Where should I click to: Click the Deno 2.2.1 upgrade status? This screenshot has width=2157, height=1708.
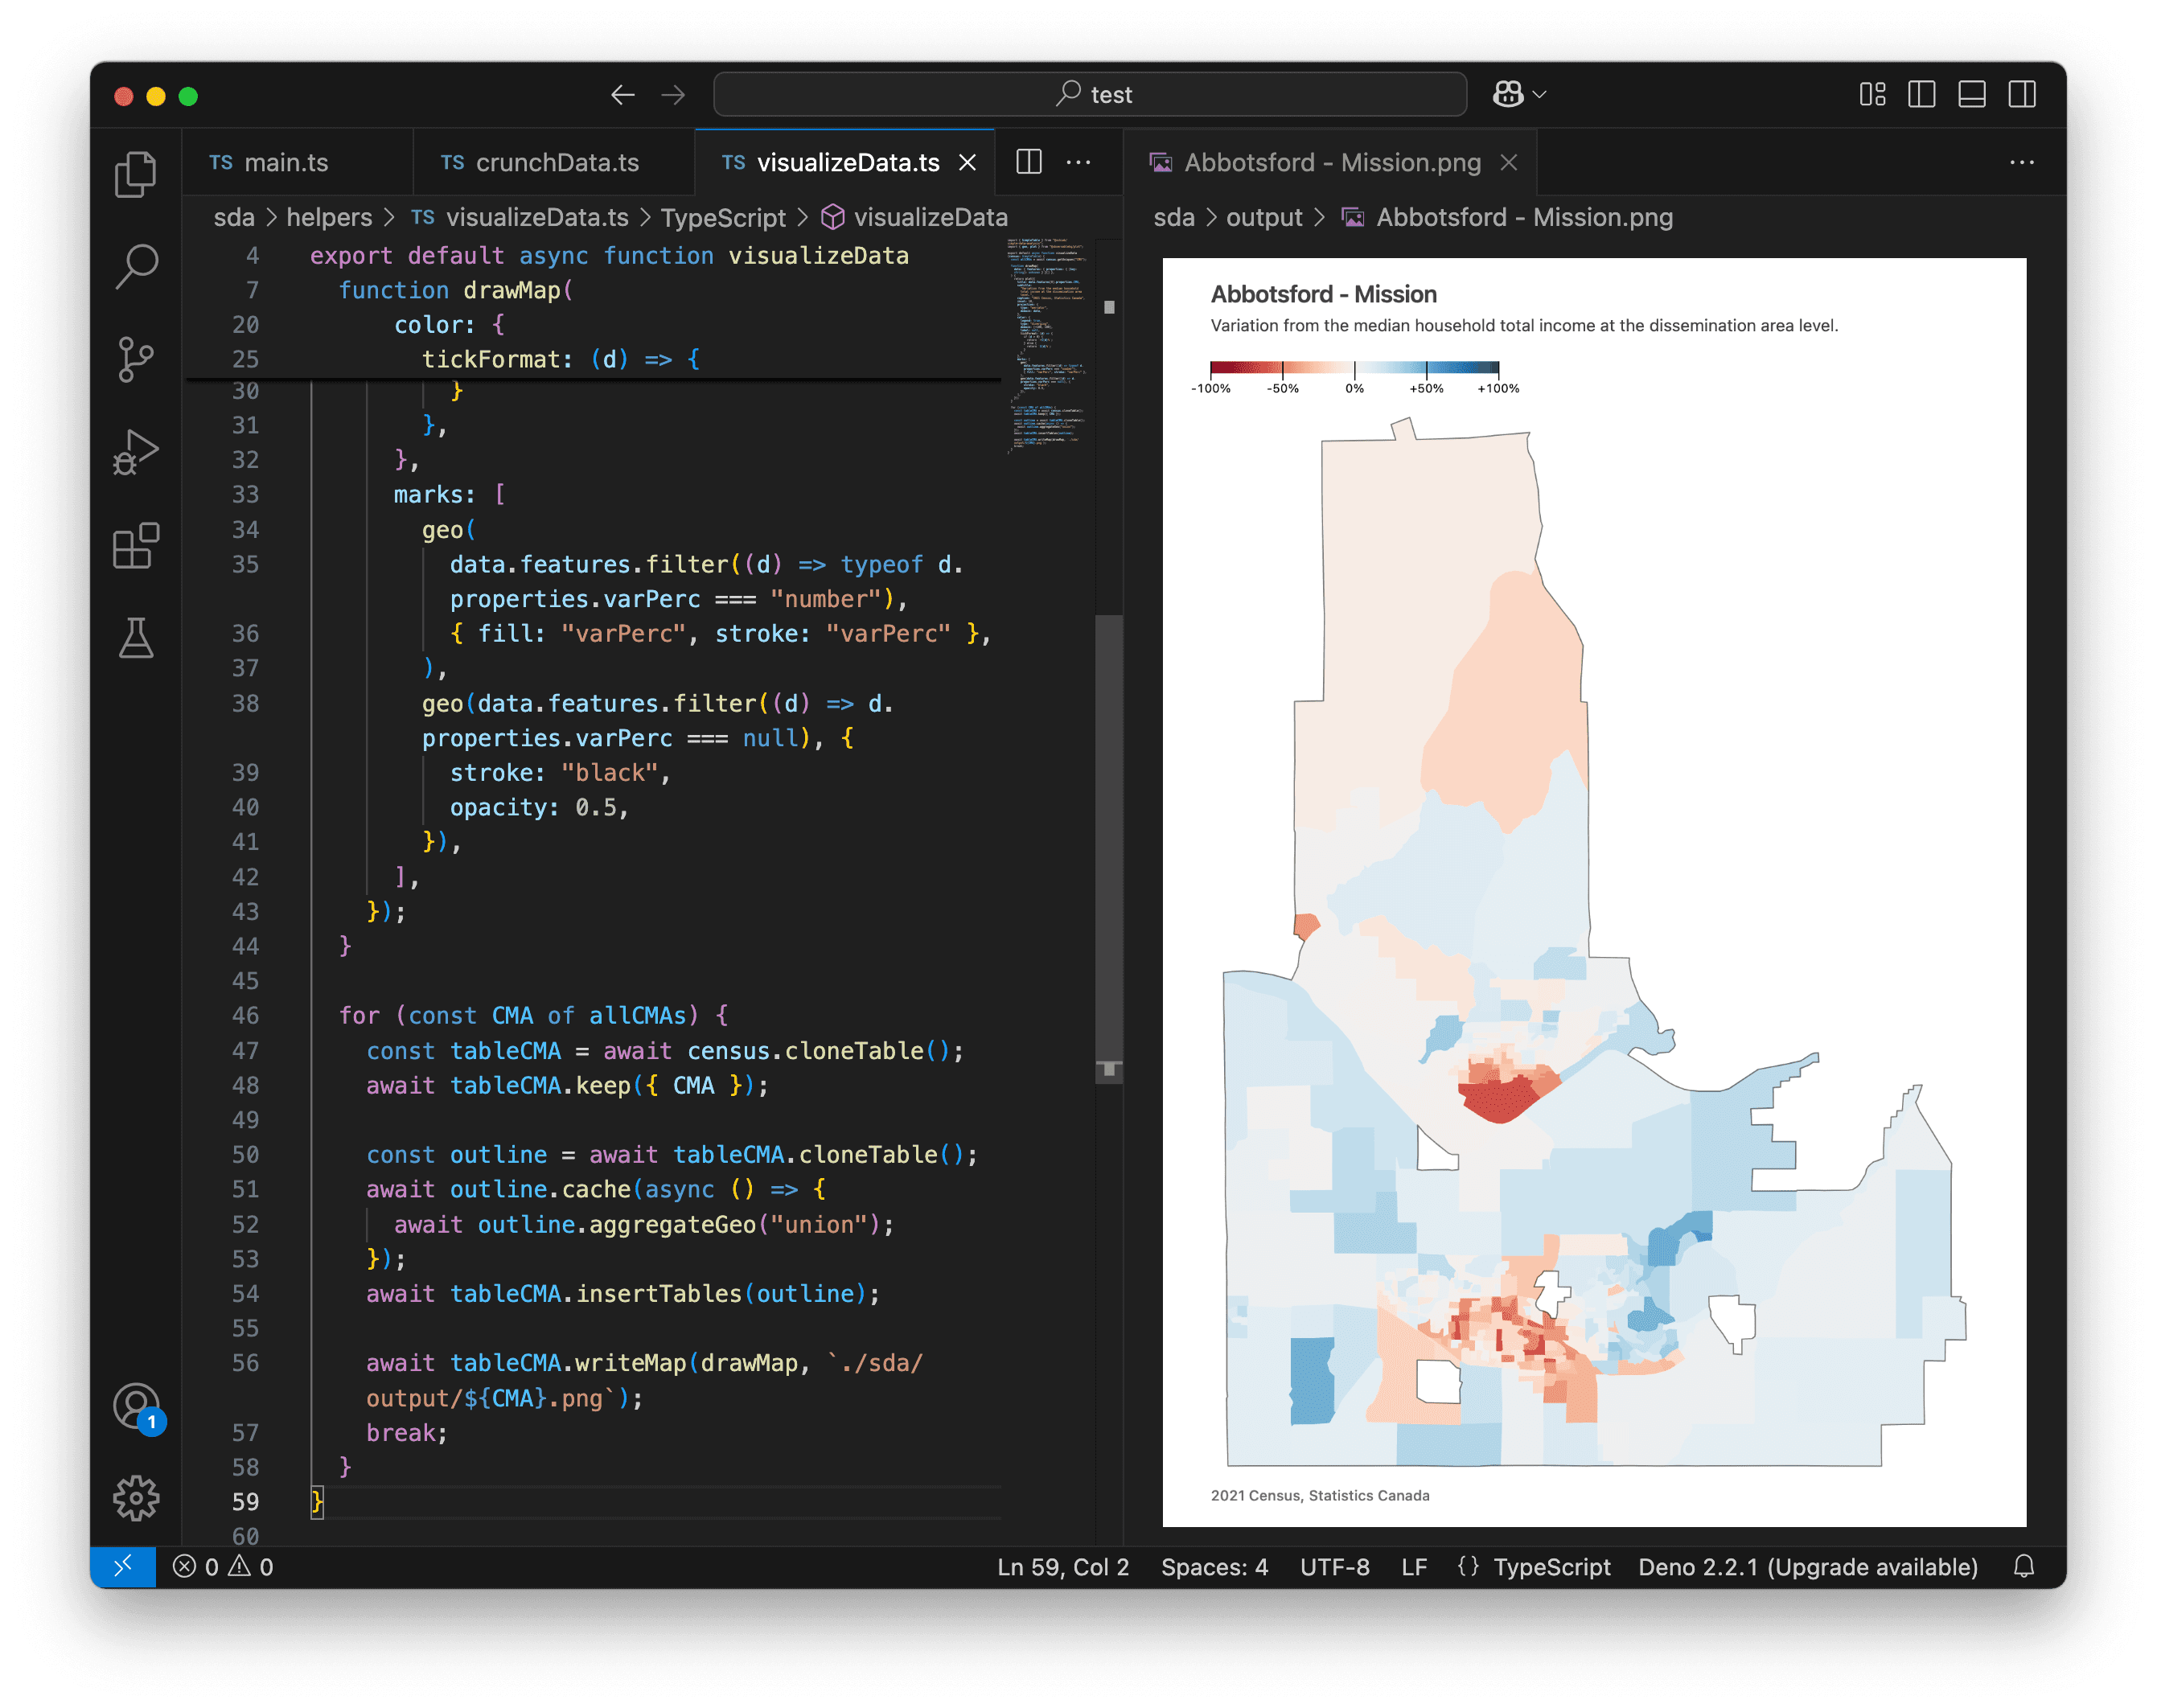tap(1807, 1566)
